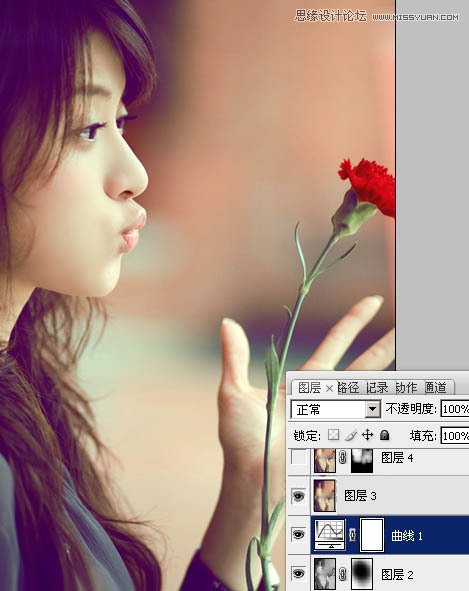Click the lock position move icon
The height and width of the screenshot is (591, 469).
[x=367, y=435]
